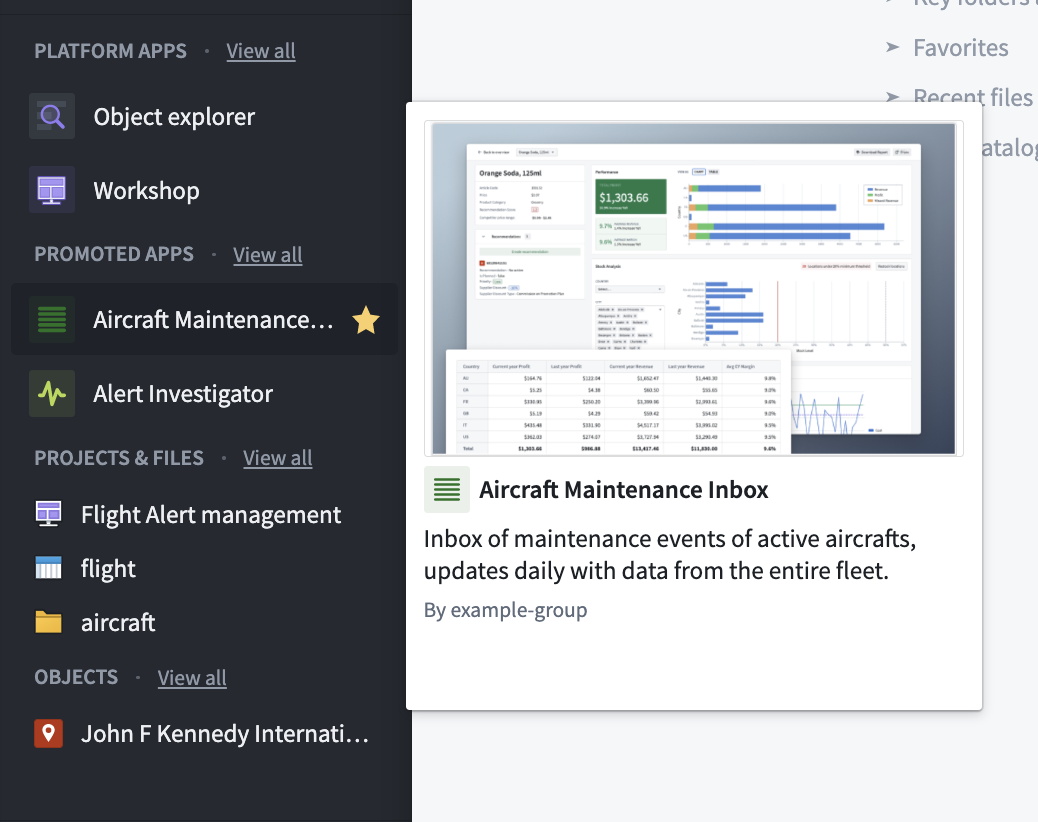Image resolution: width=1038 pixels, height=822 pixels.
Task: View all Projects & Files
Action: [277, 458]
